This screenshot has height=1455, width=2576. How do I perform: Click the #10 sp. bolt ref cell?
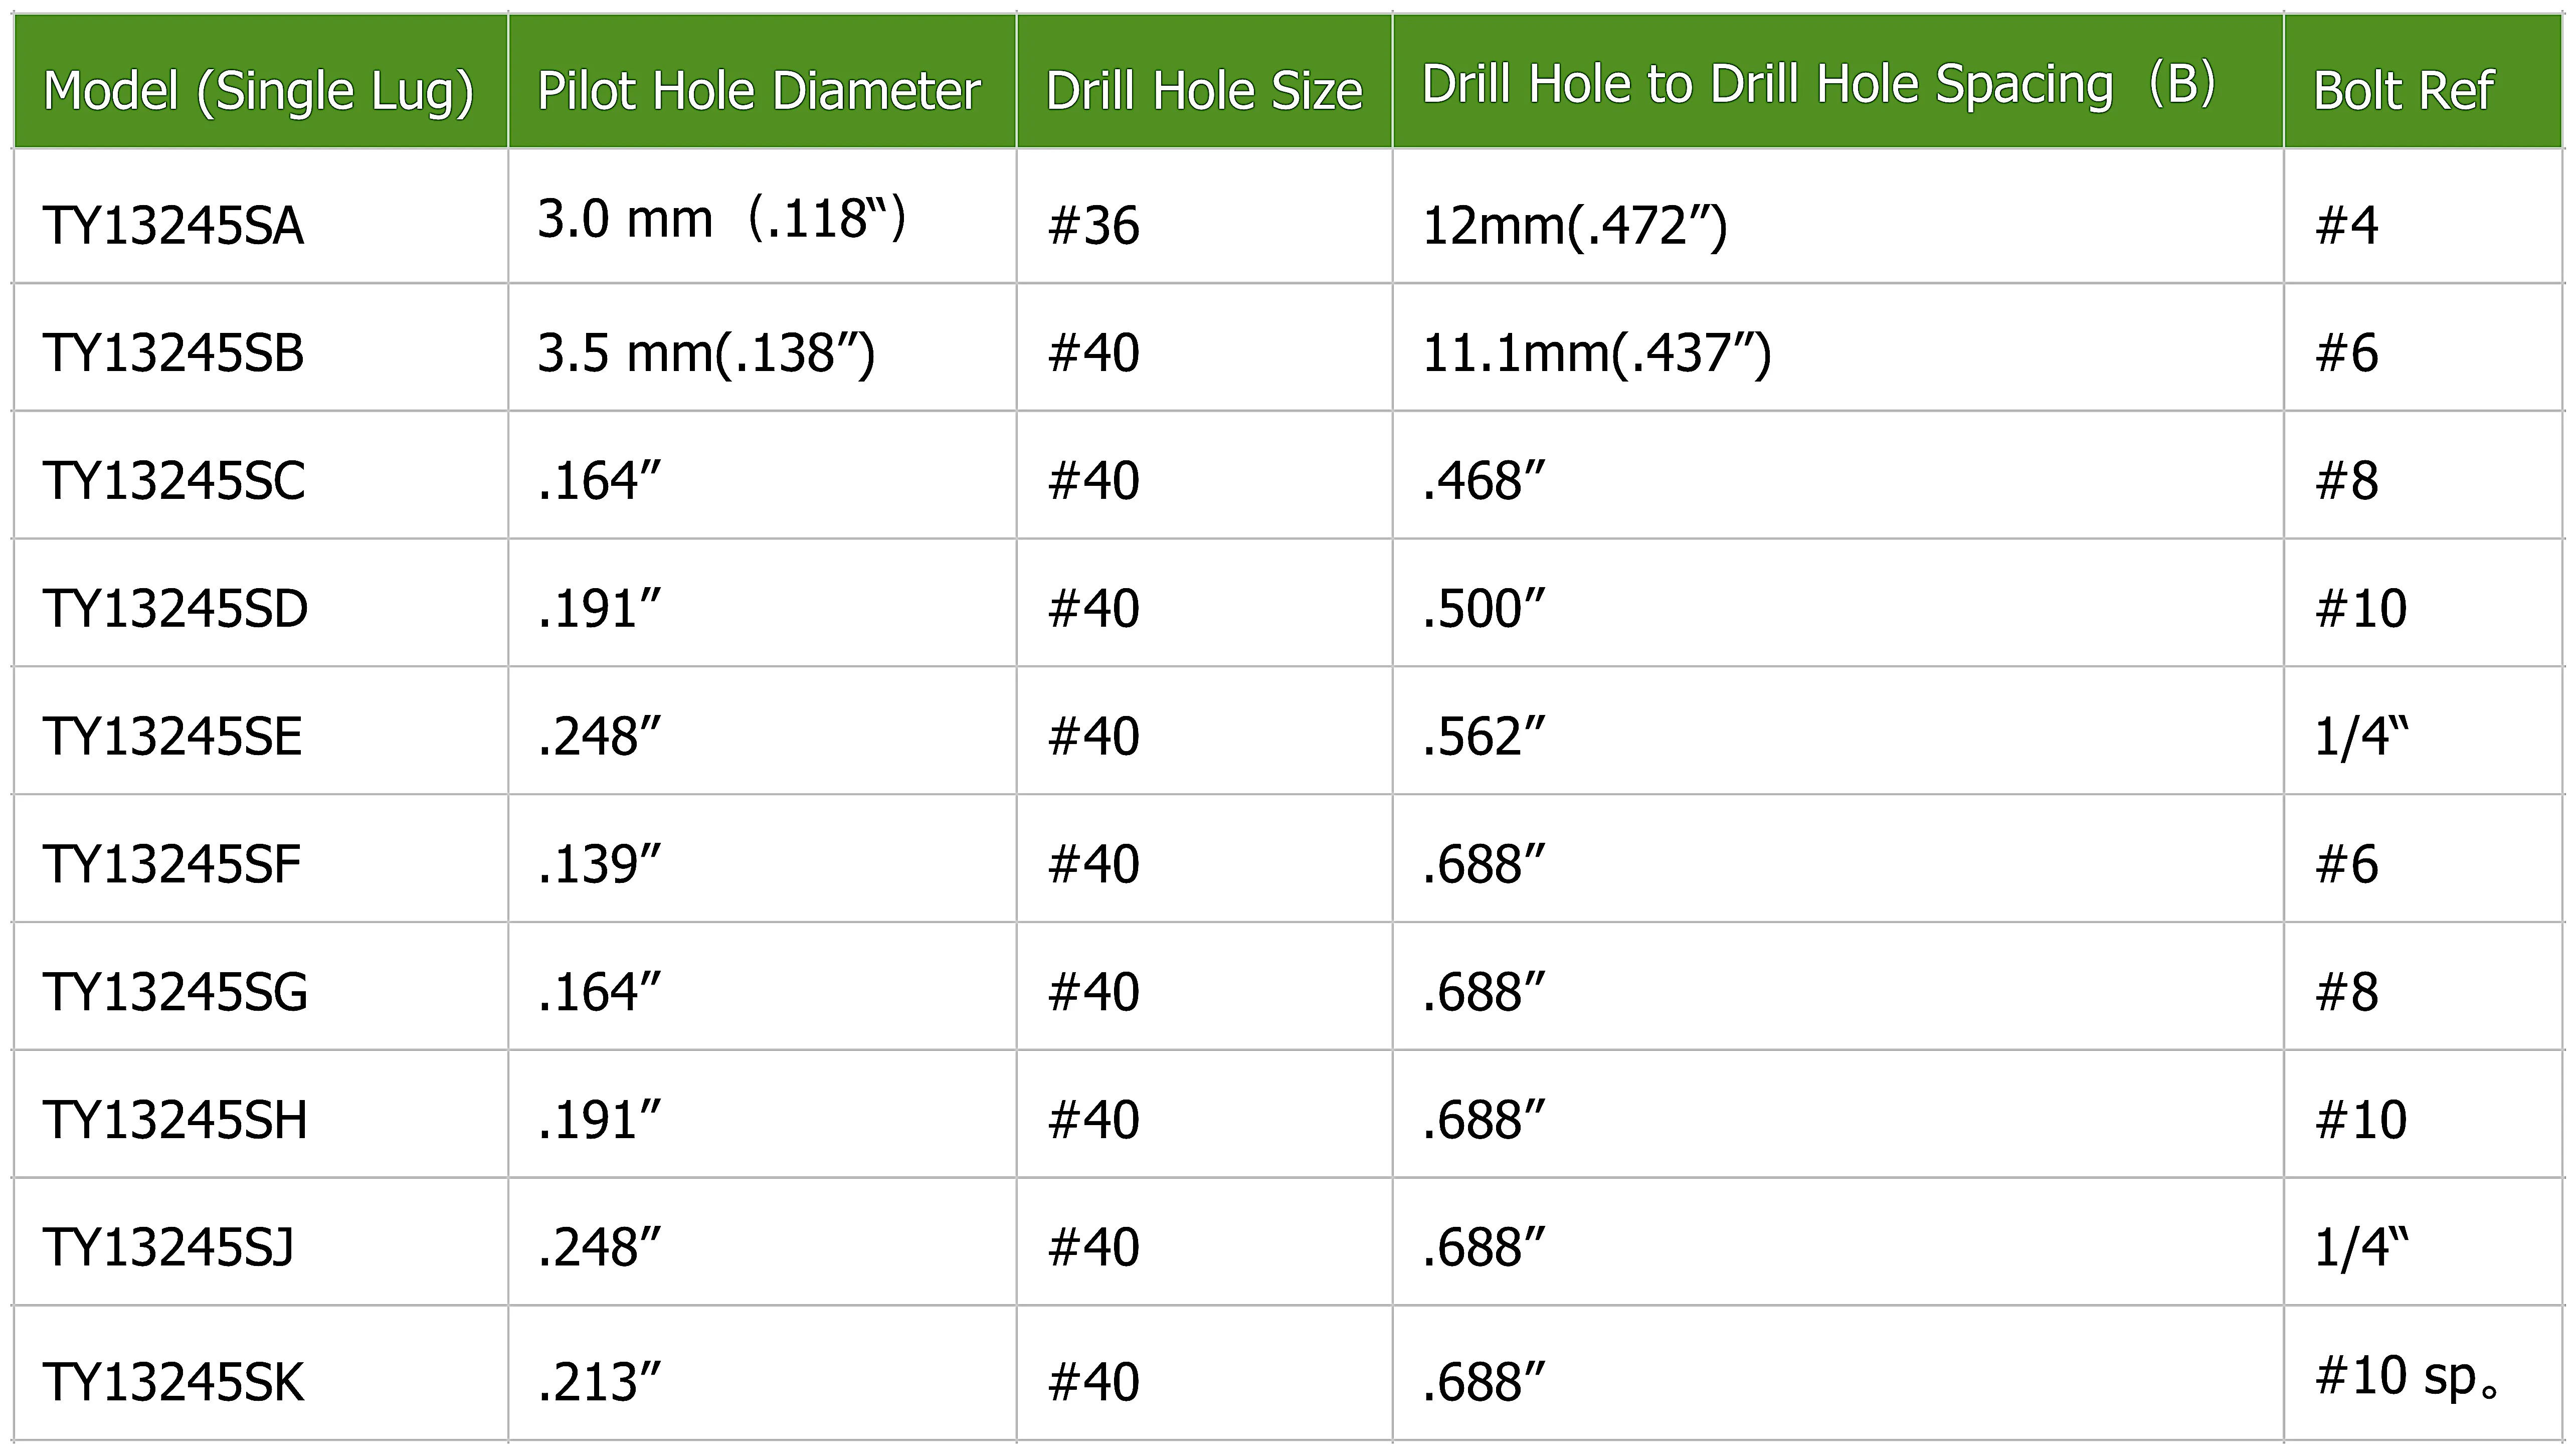pos(2408,1376)
